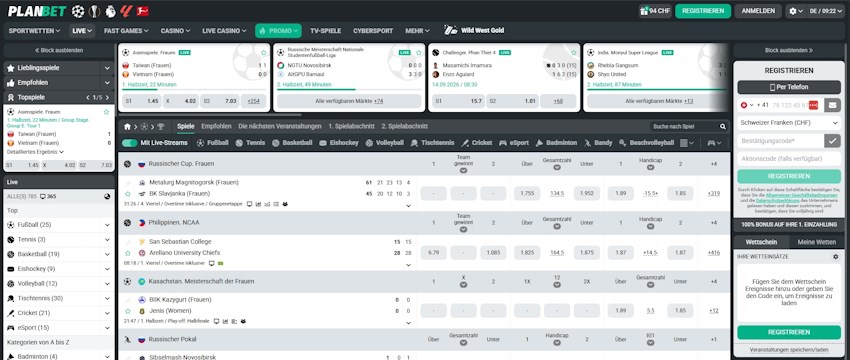Select email registration envelope icon
Screen dimensions: 850x360
[x=832, y=105]
